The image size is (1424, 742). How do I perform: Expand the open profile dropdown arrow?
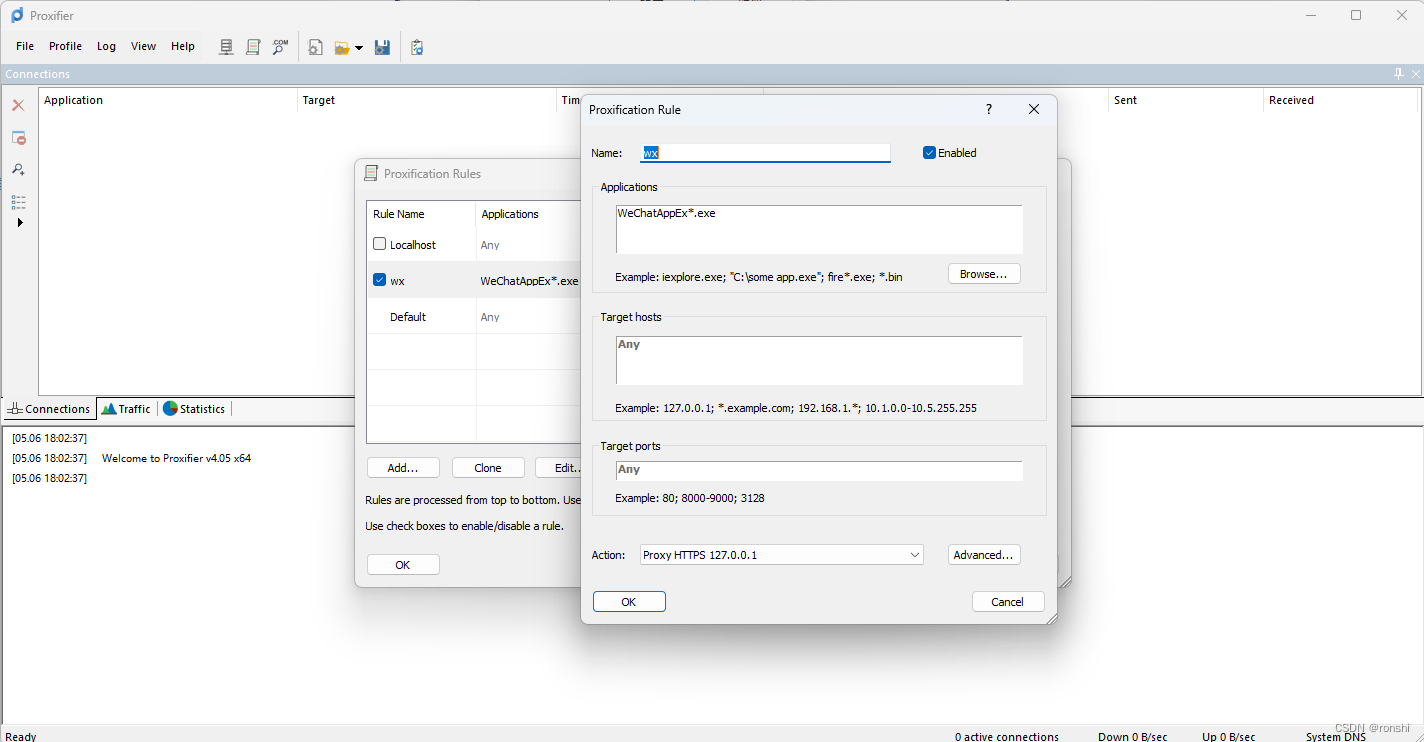pos(359,48)
